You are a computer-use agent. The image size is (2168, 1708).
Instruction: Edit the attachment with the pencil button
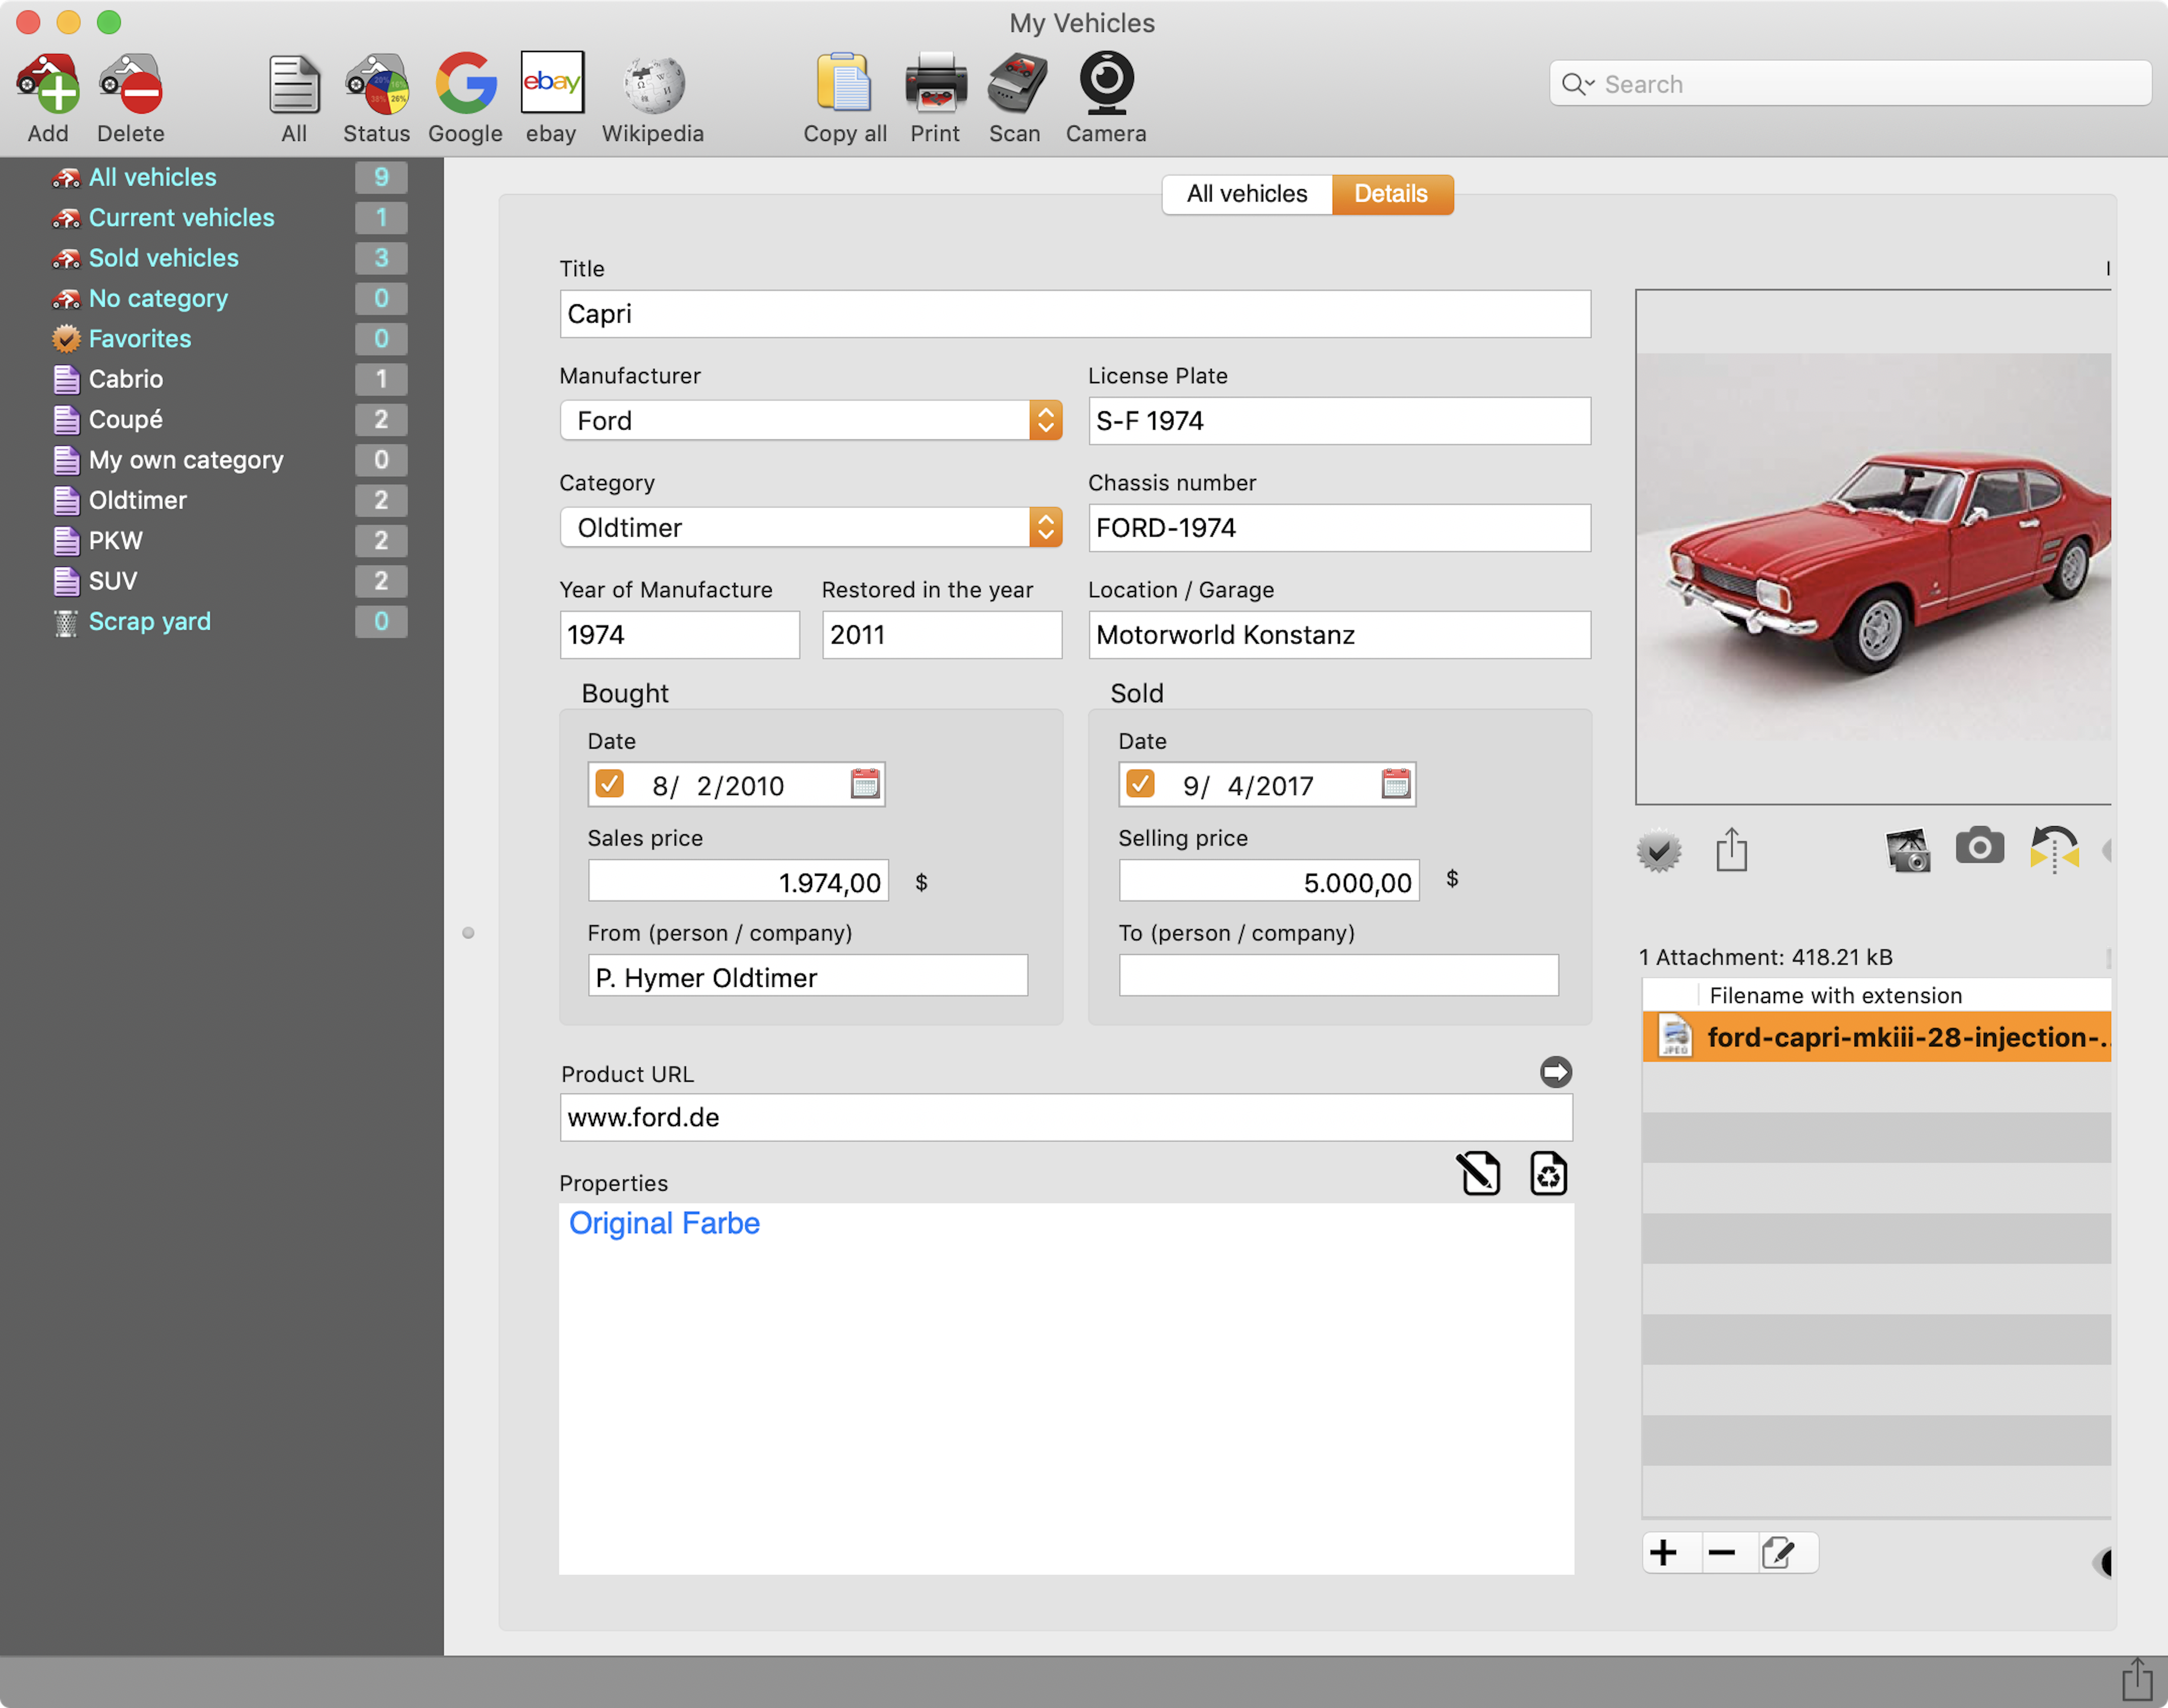pos(1780,1553)
